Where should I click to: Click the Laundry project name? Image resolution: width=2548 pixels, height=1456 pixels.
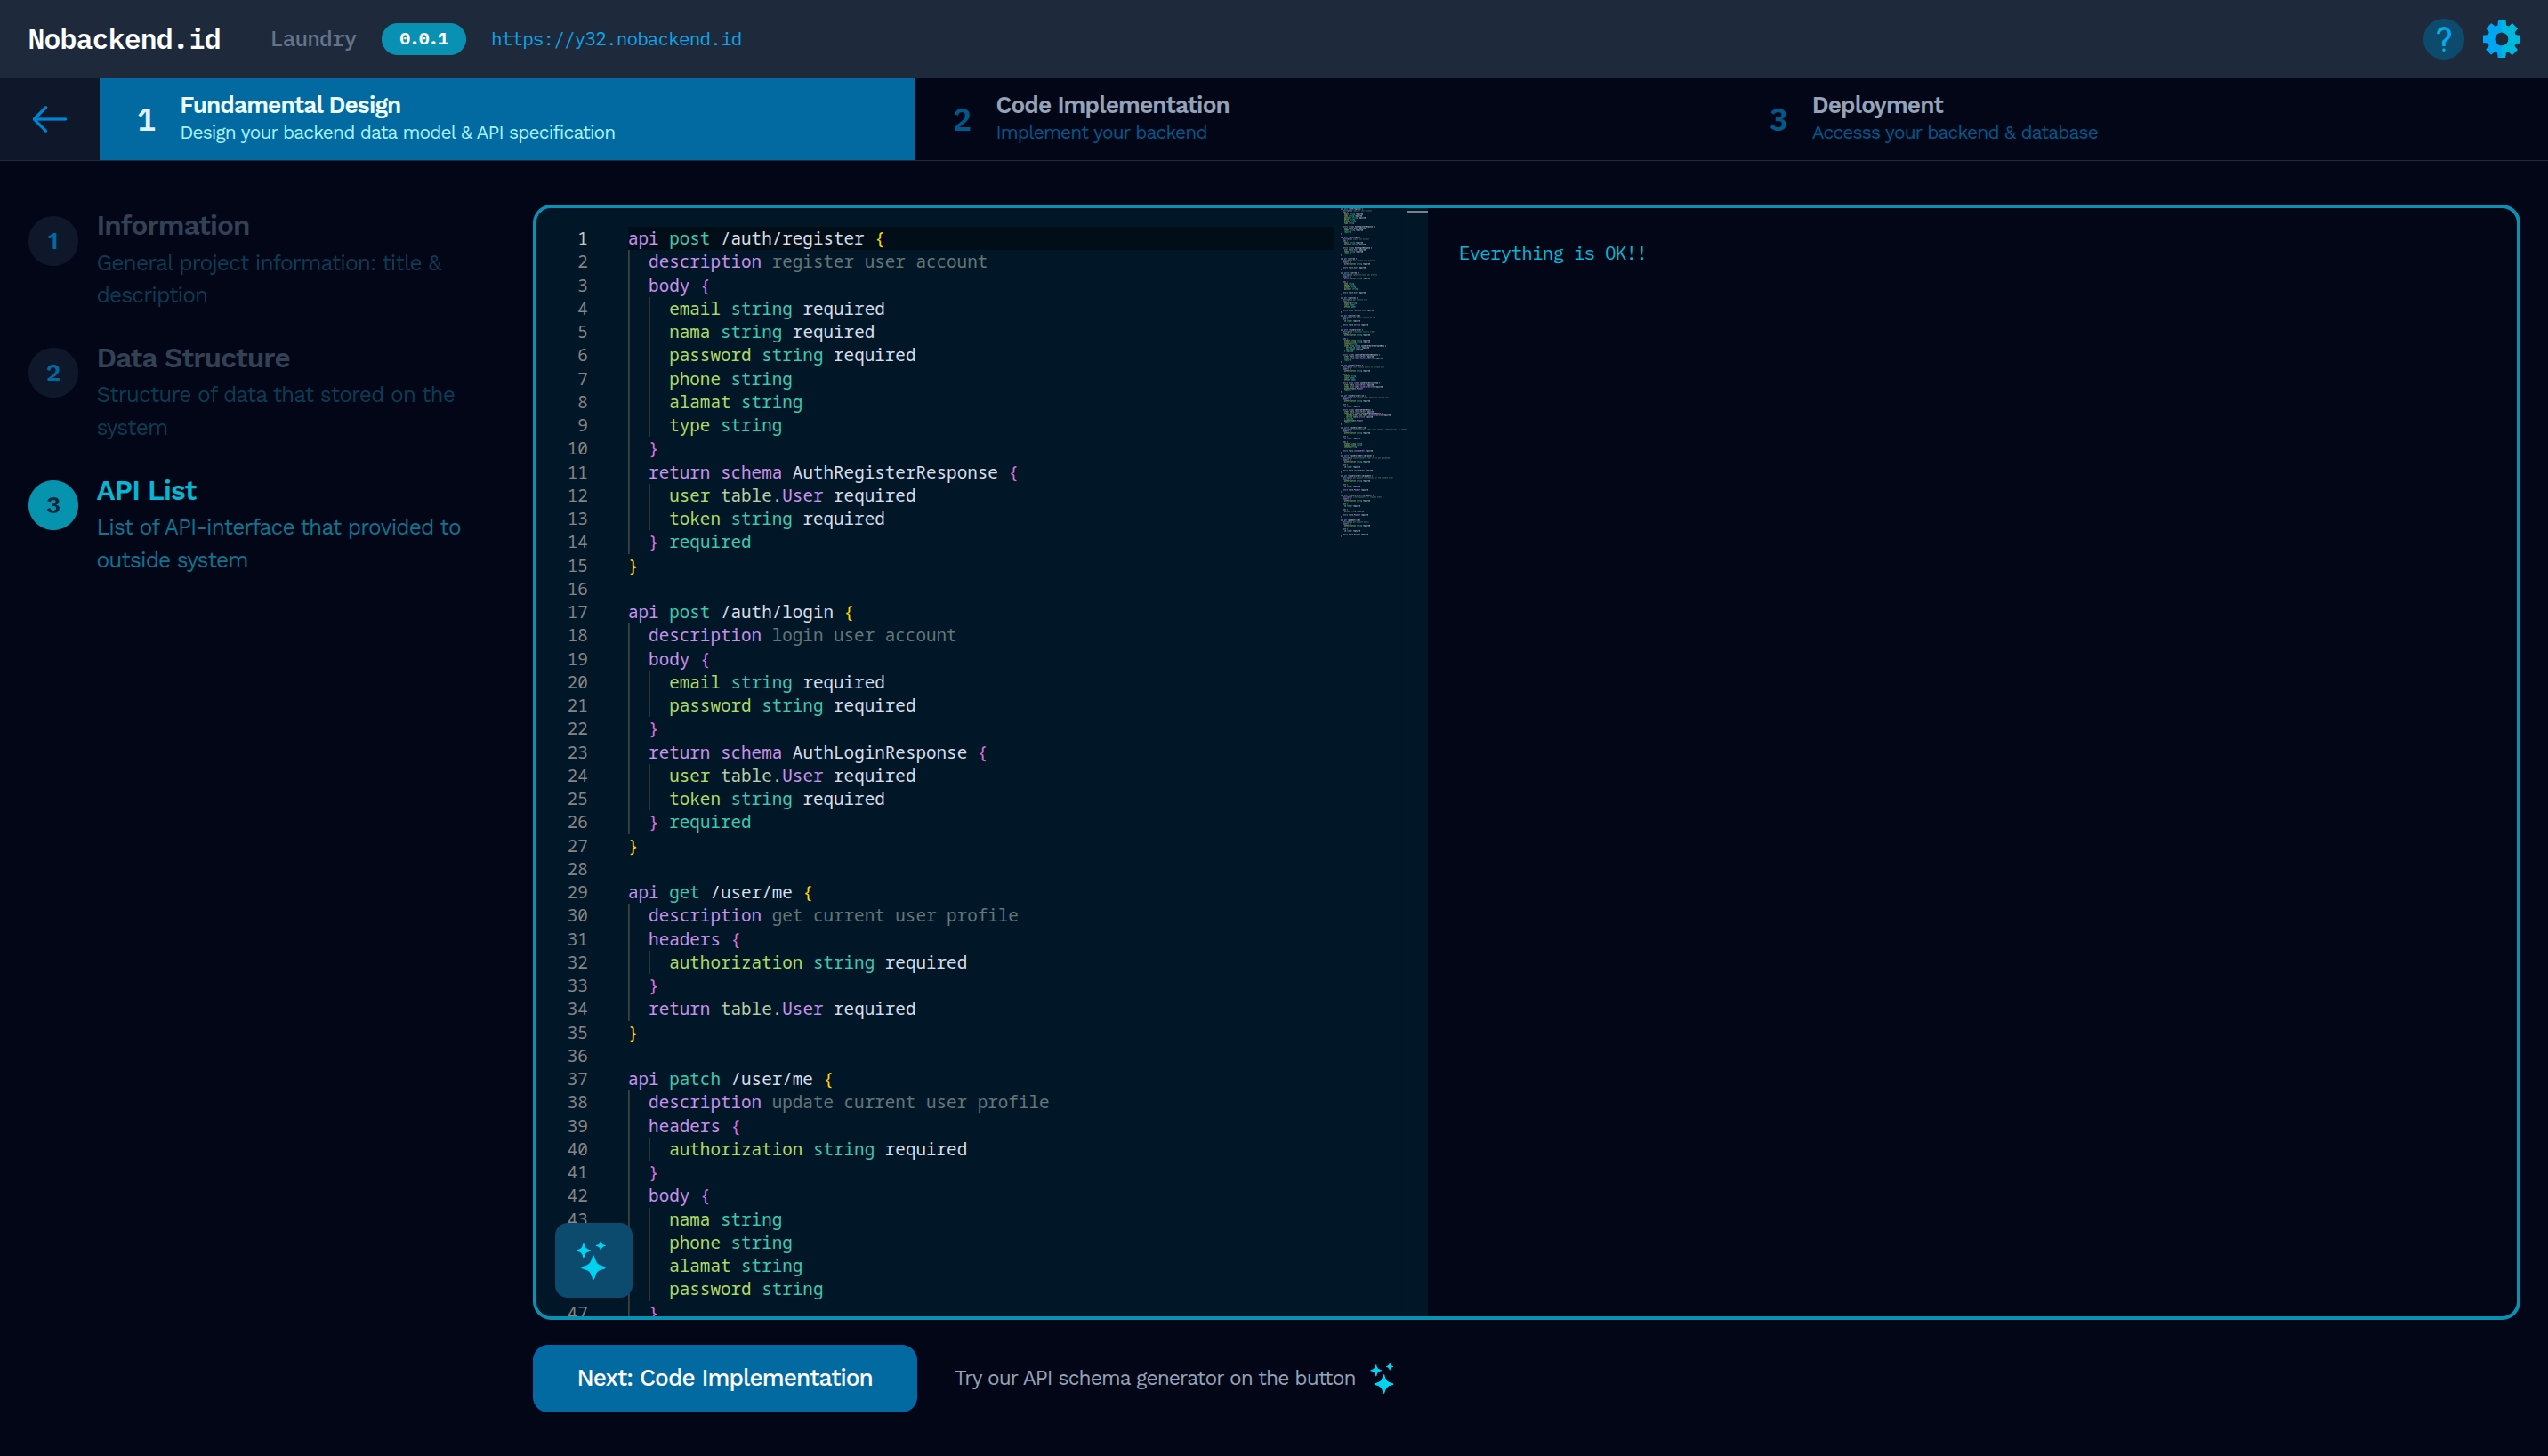313,39
